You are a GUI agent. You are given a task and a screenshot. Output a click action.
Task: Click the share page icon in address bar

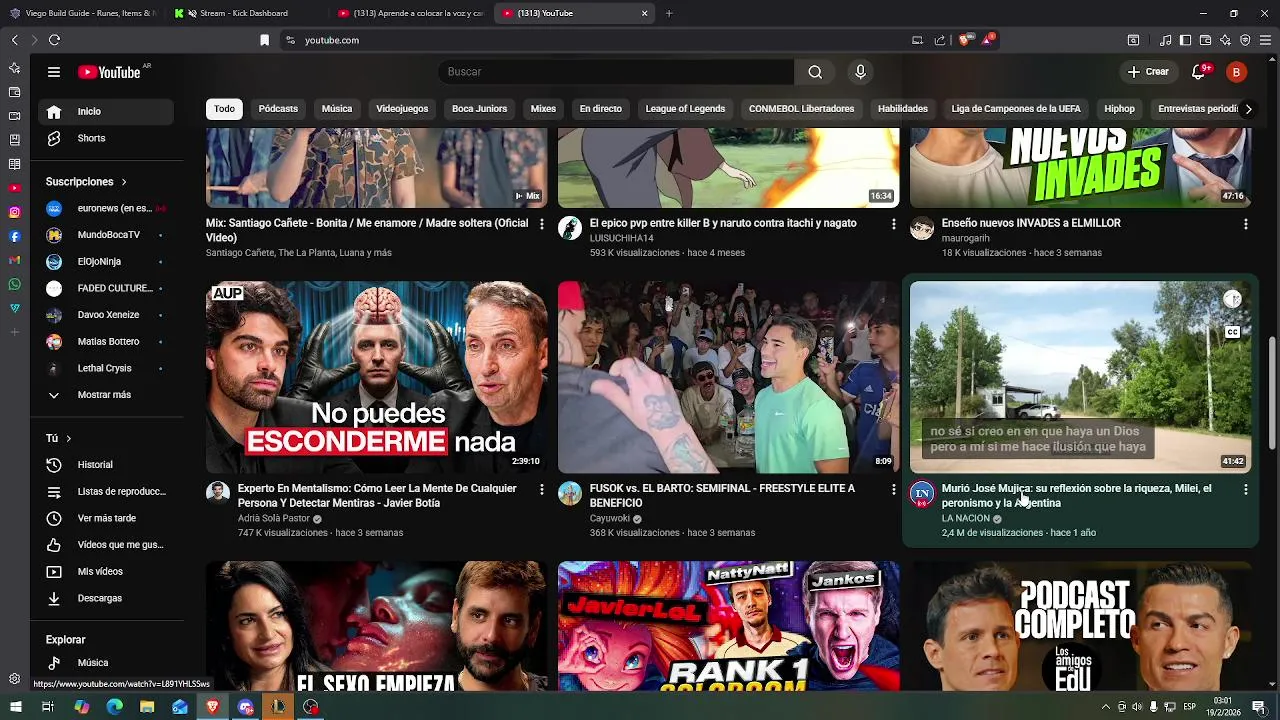(x=940, y=40)
